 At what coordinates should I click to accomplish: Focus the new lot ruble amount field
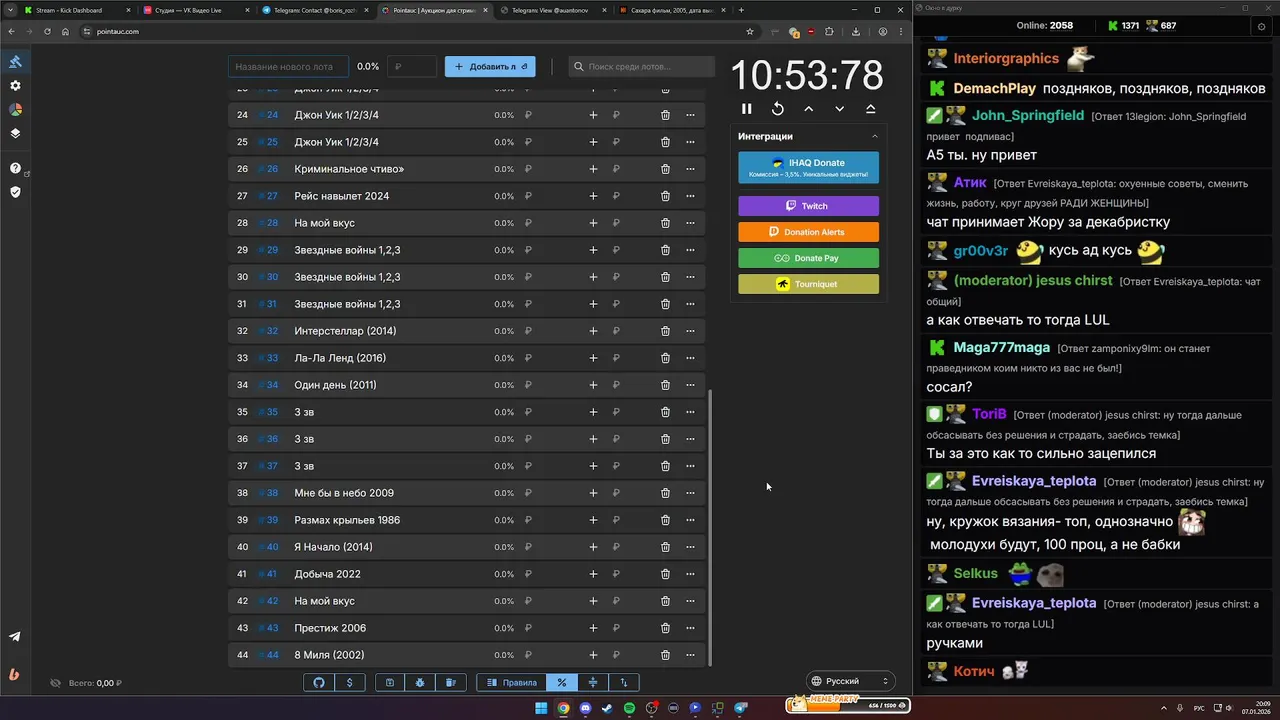[412, 67]
